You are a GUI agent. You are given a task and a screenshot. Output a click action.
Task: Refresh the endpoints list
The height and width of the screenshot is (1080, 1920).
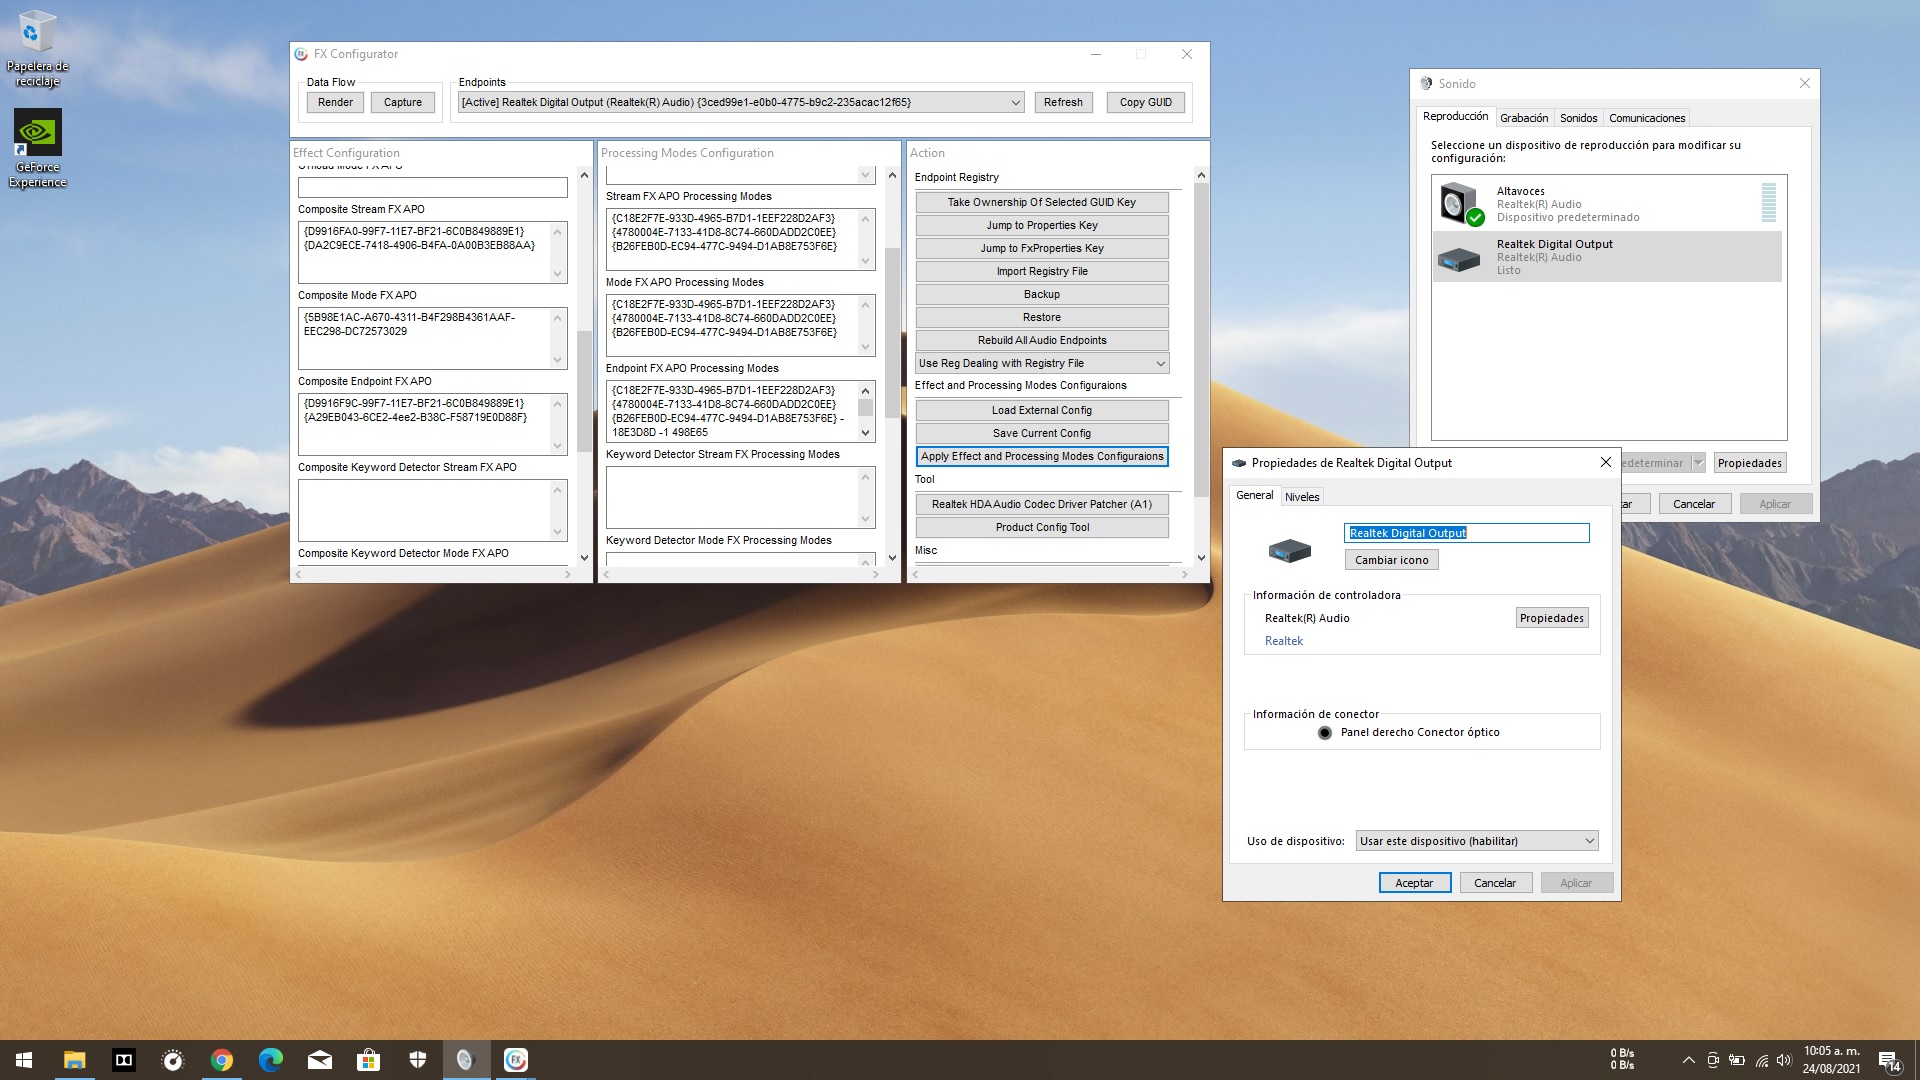click(x=1063, y=102)
